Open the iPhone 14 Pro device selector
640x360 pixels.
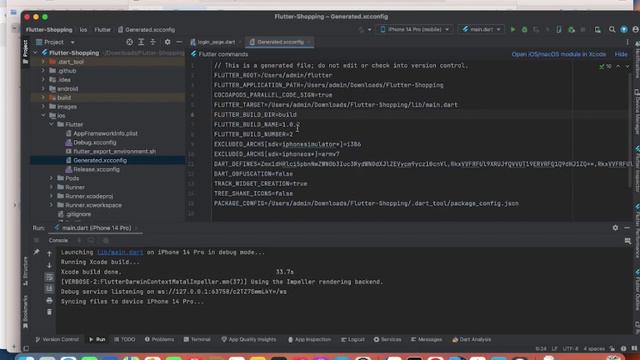point(414,29)
